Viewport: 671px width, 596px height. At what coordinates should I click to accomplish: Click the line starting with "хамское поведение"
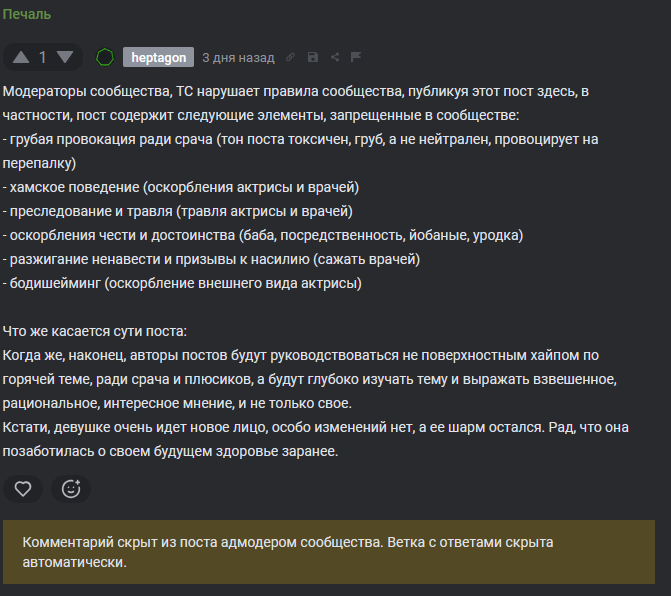pos(181,187)
